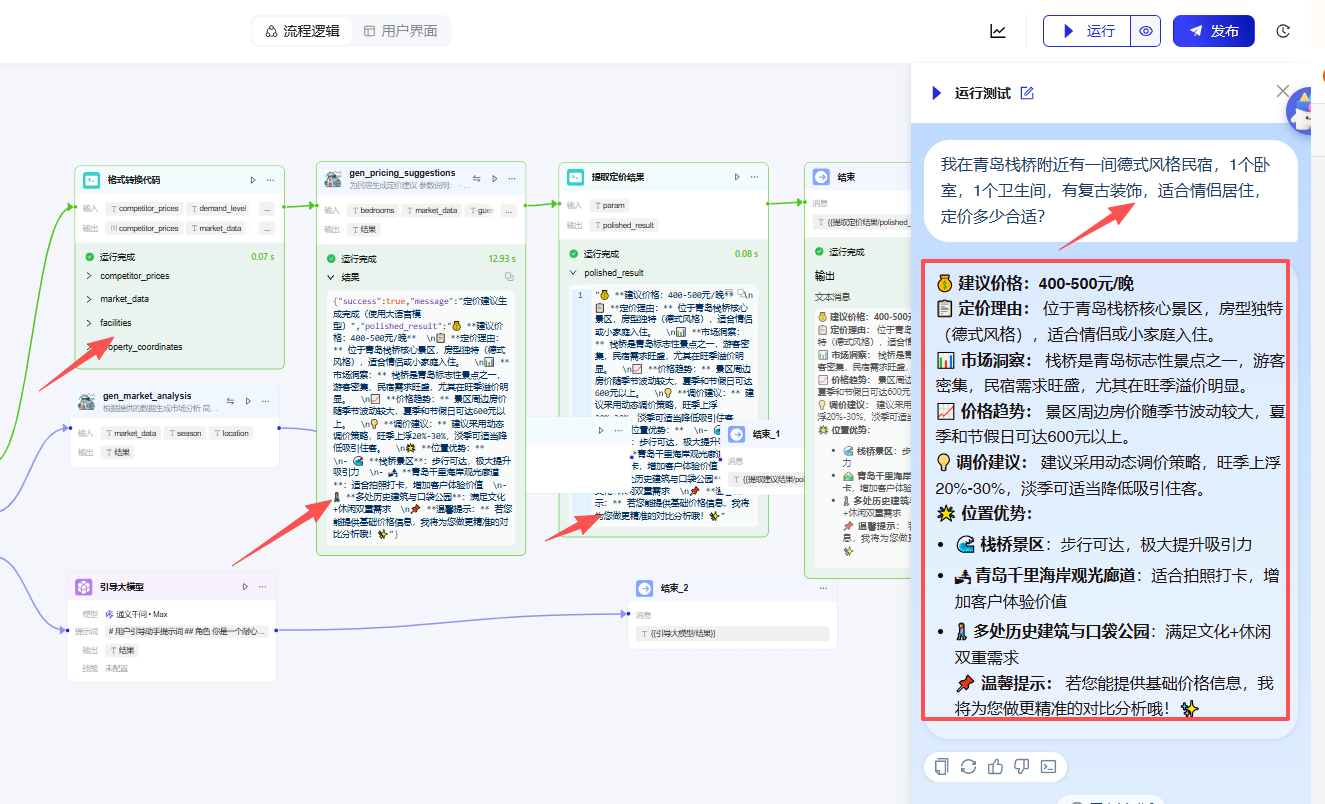Click the polished_result output tag
The image size is (1325, 804).
tap(625, 225)
